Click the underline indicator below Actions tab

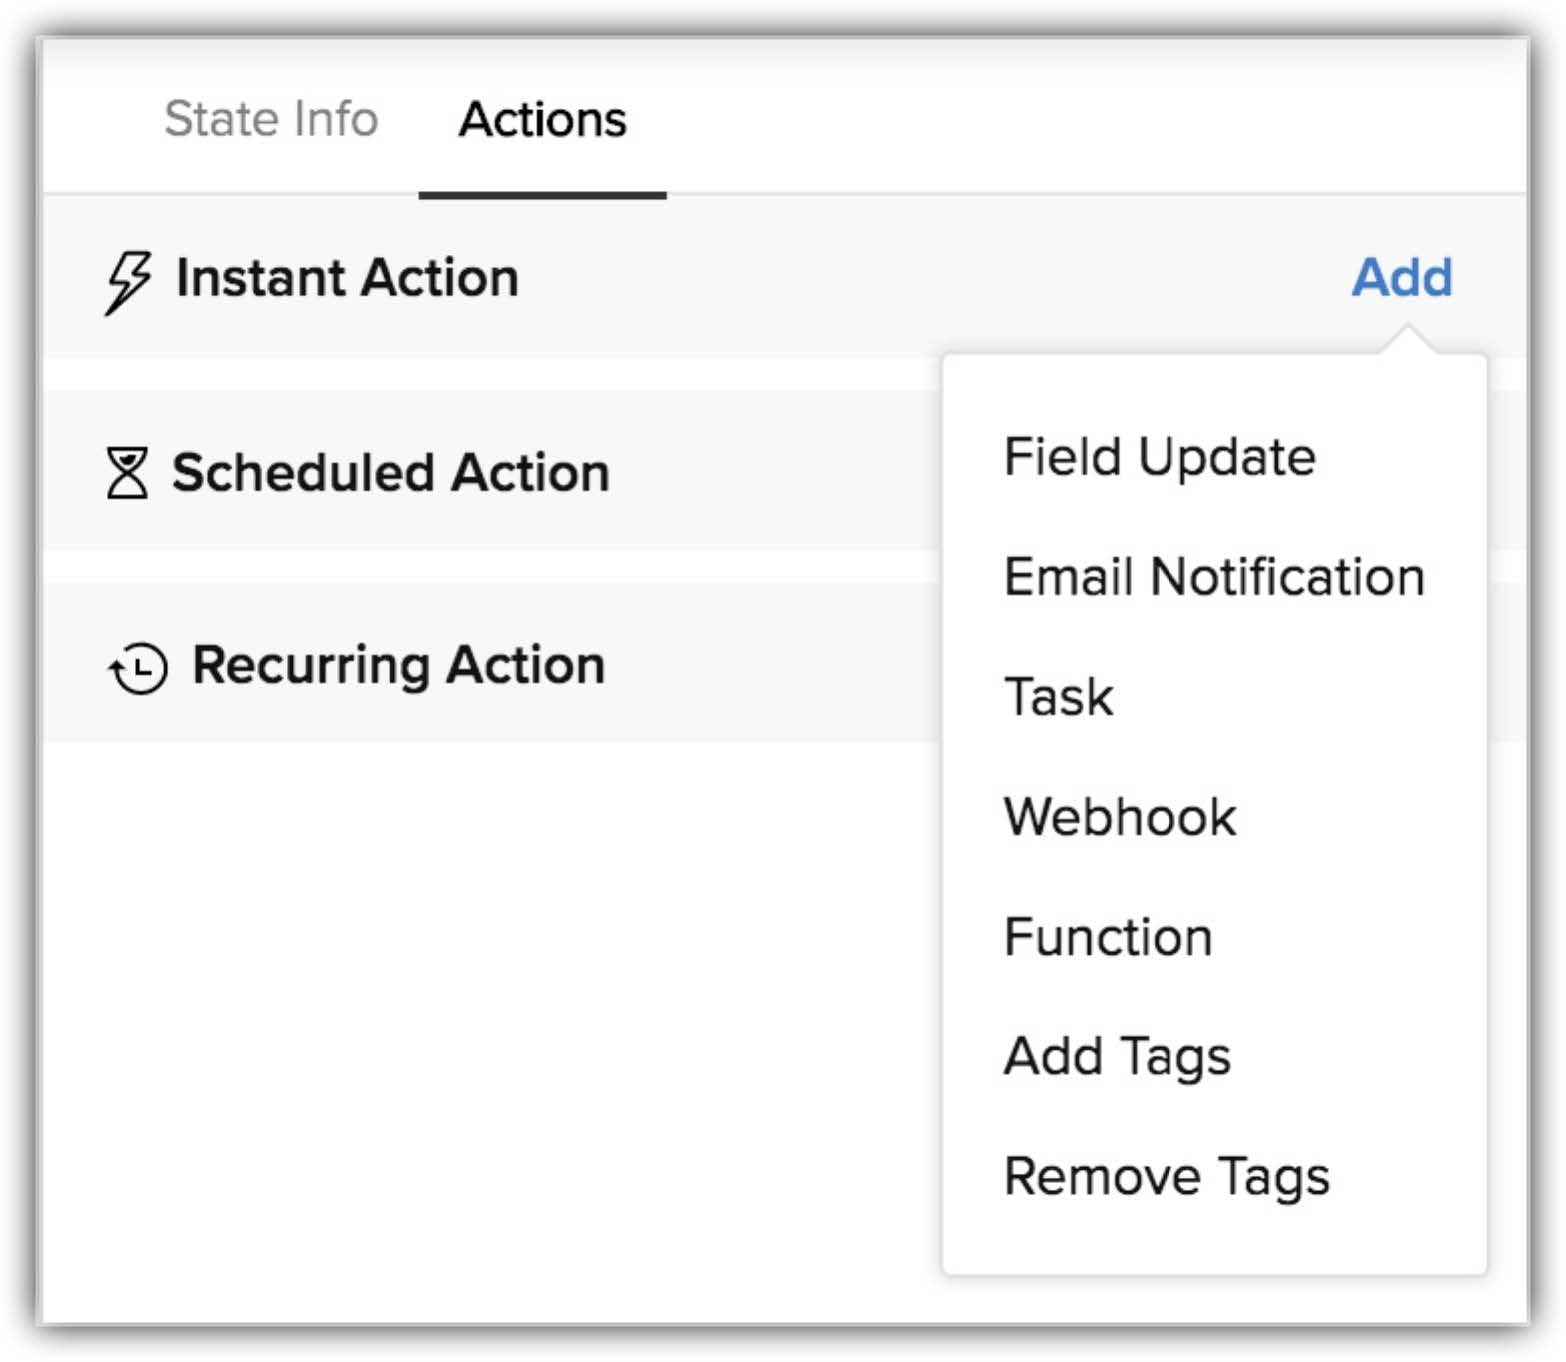point(542,195)
